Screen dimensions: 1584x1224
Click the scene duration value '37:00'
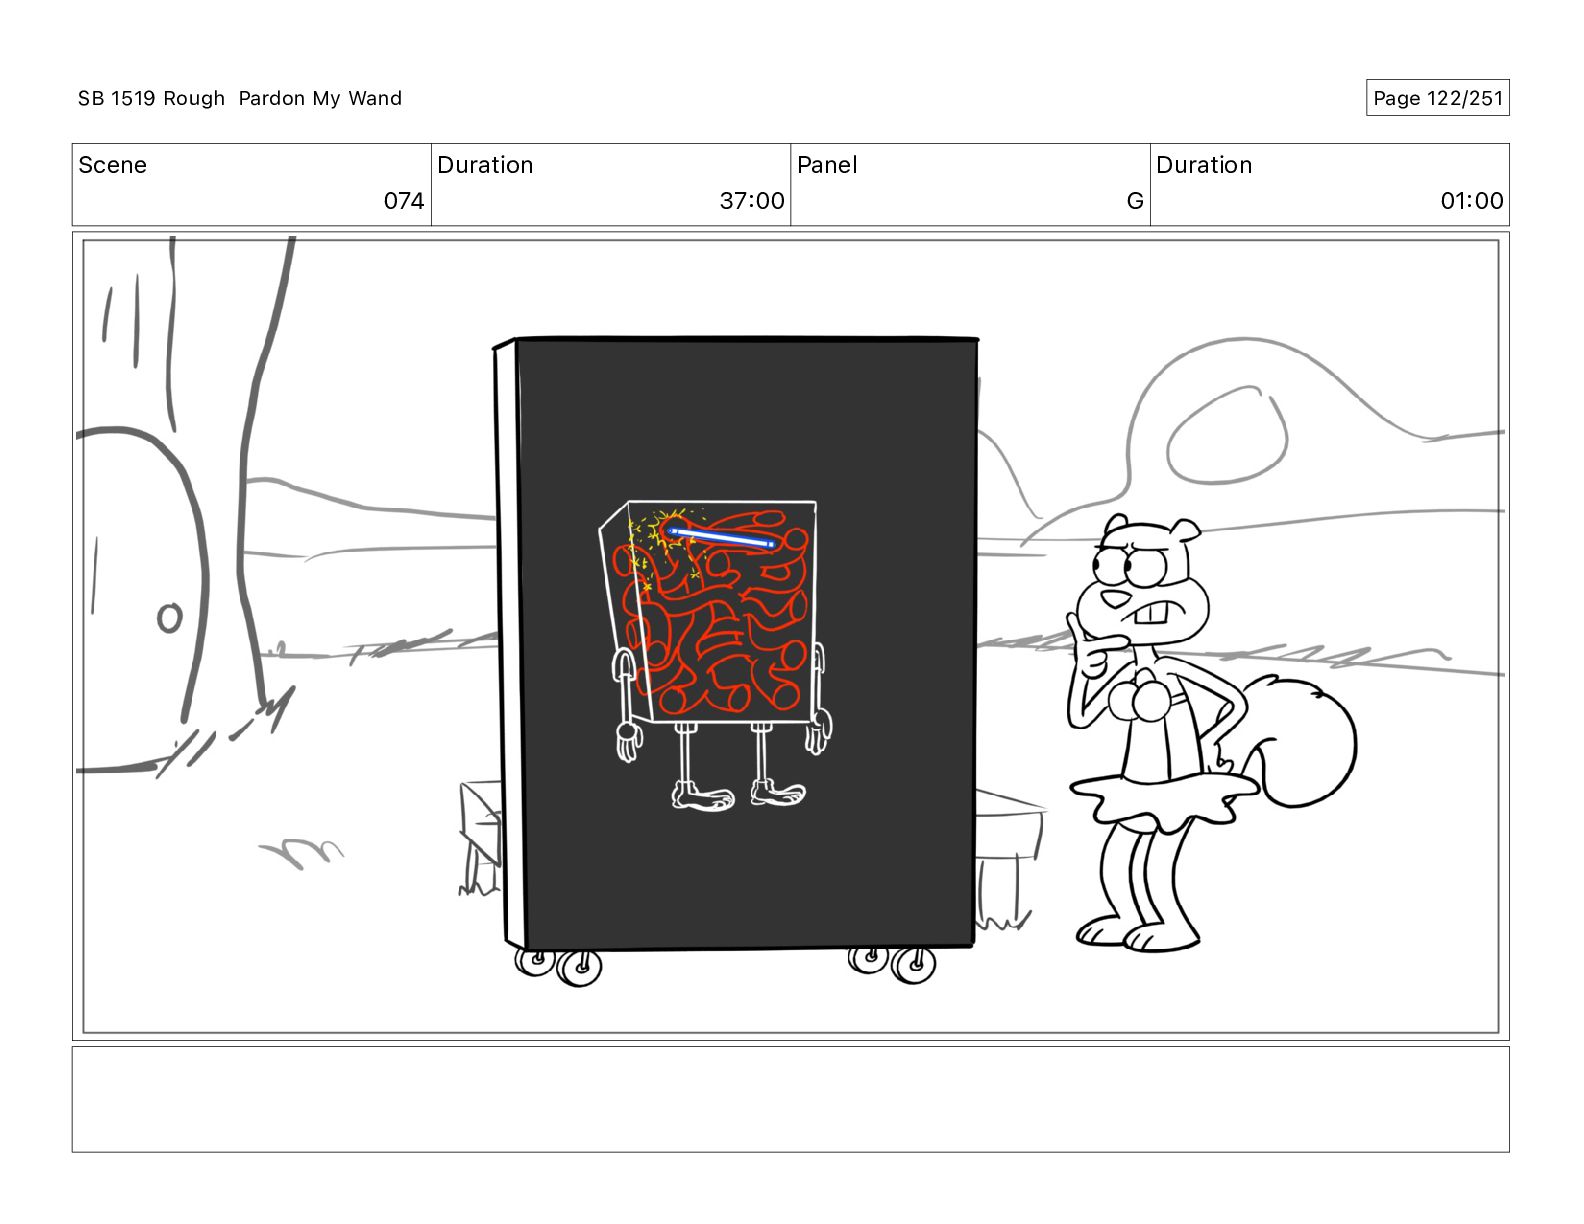point(752,201)
